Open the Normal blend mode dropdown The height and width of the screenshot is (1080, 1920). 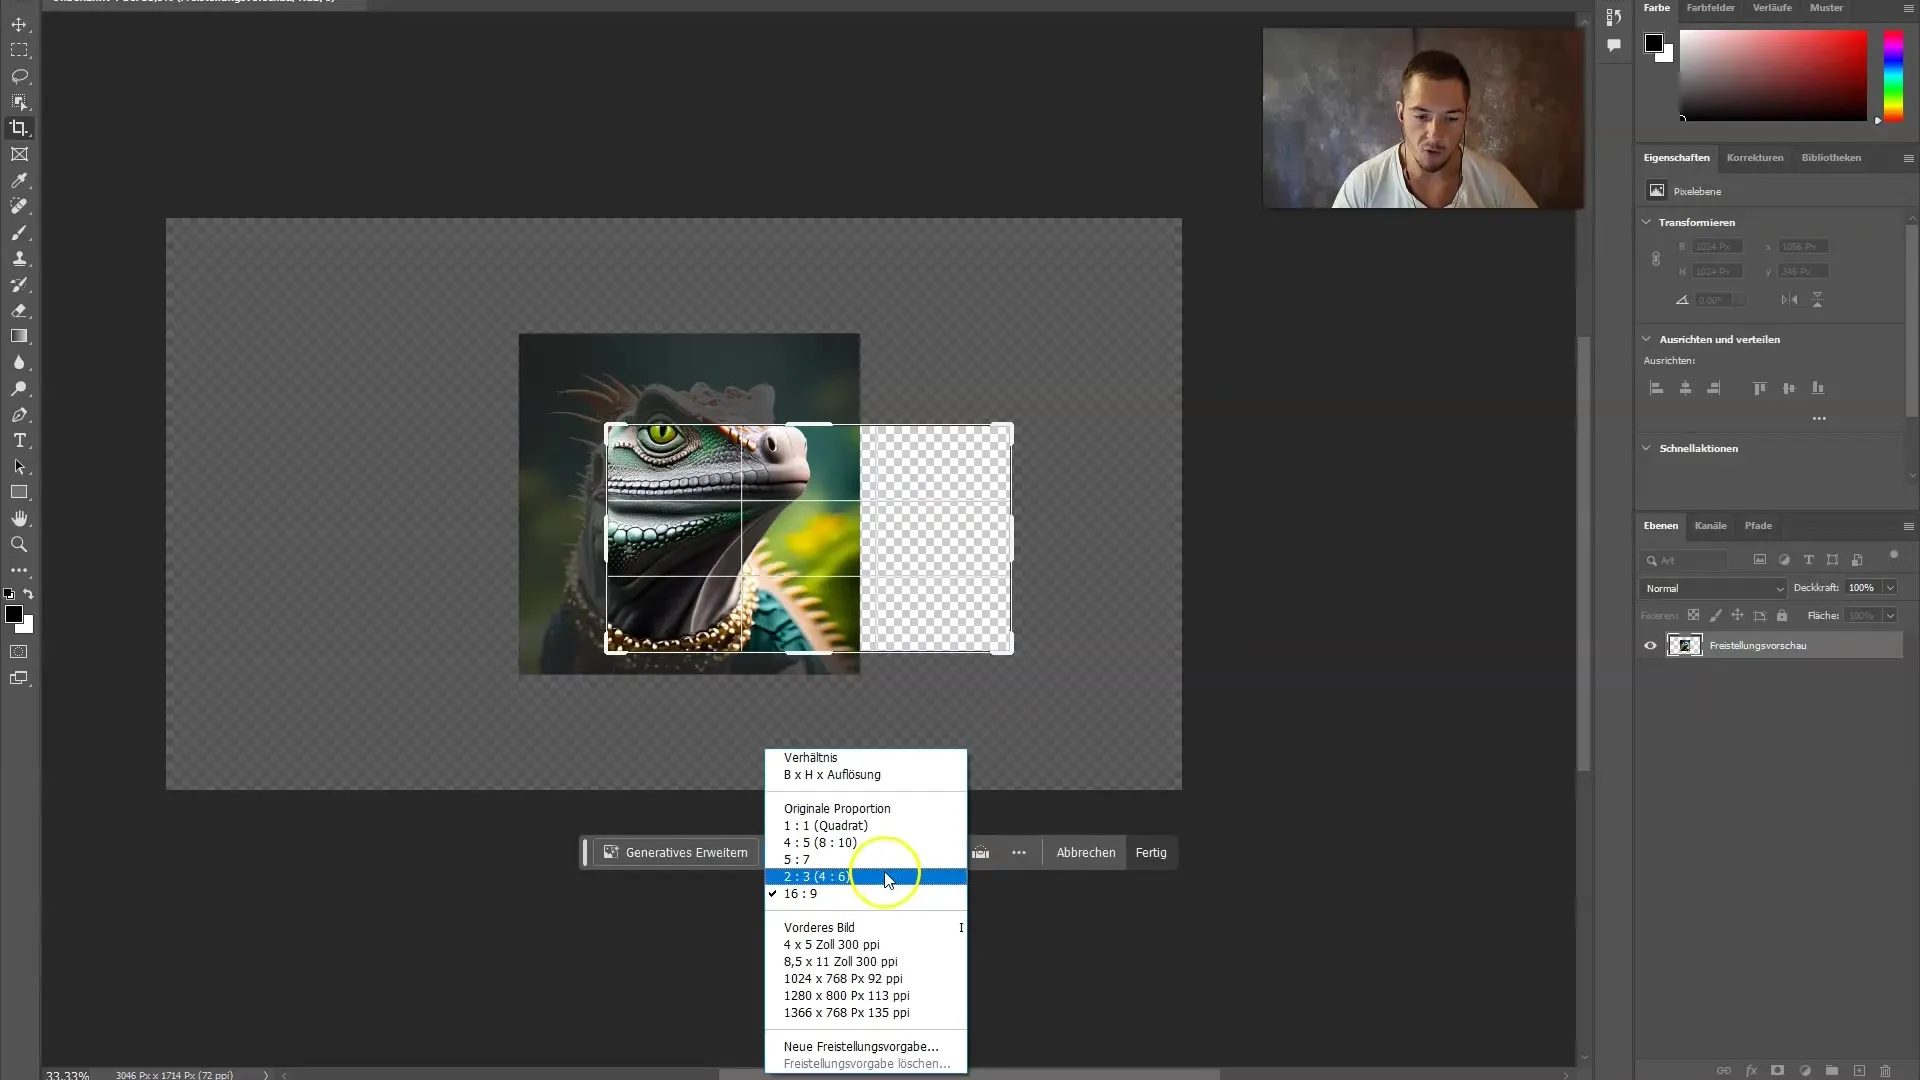(x=1713, y=588)
